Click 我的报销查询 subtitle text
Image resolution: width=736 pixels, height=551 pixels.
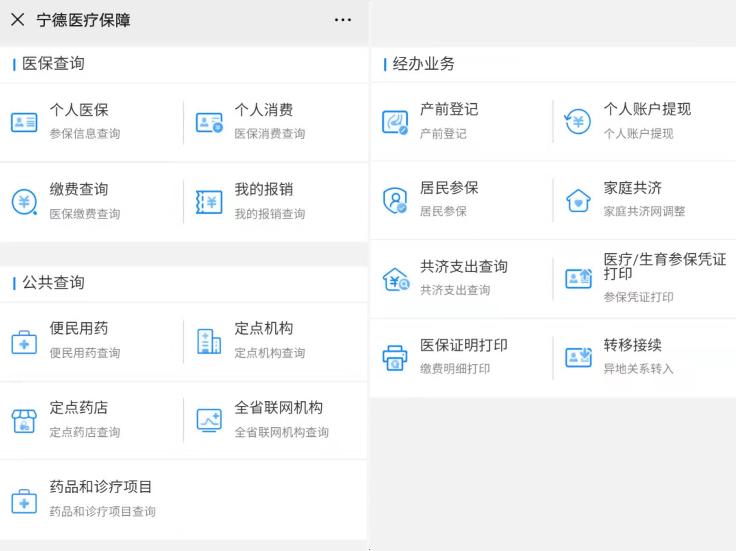[270, 214]
